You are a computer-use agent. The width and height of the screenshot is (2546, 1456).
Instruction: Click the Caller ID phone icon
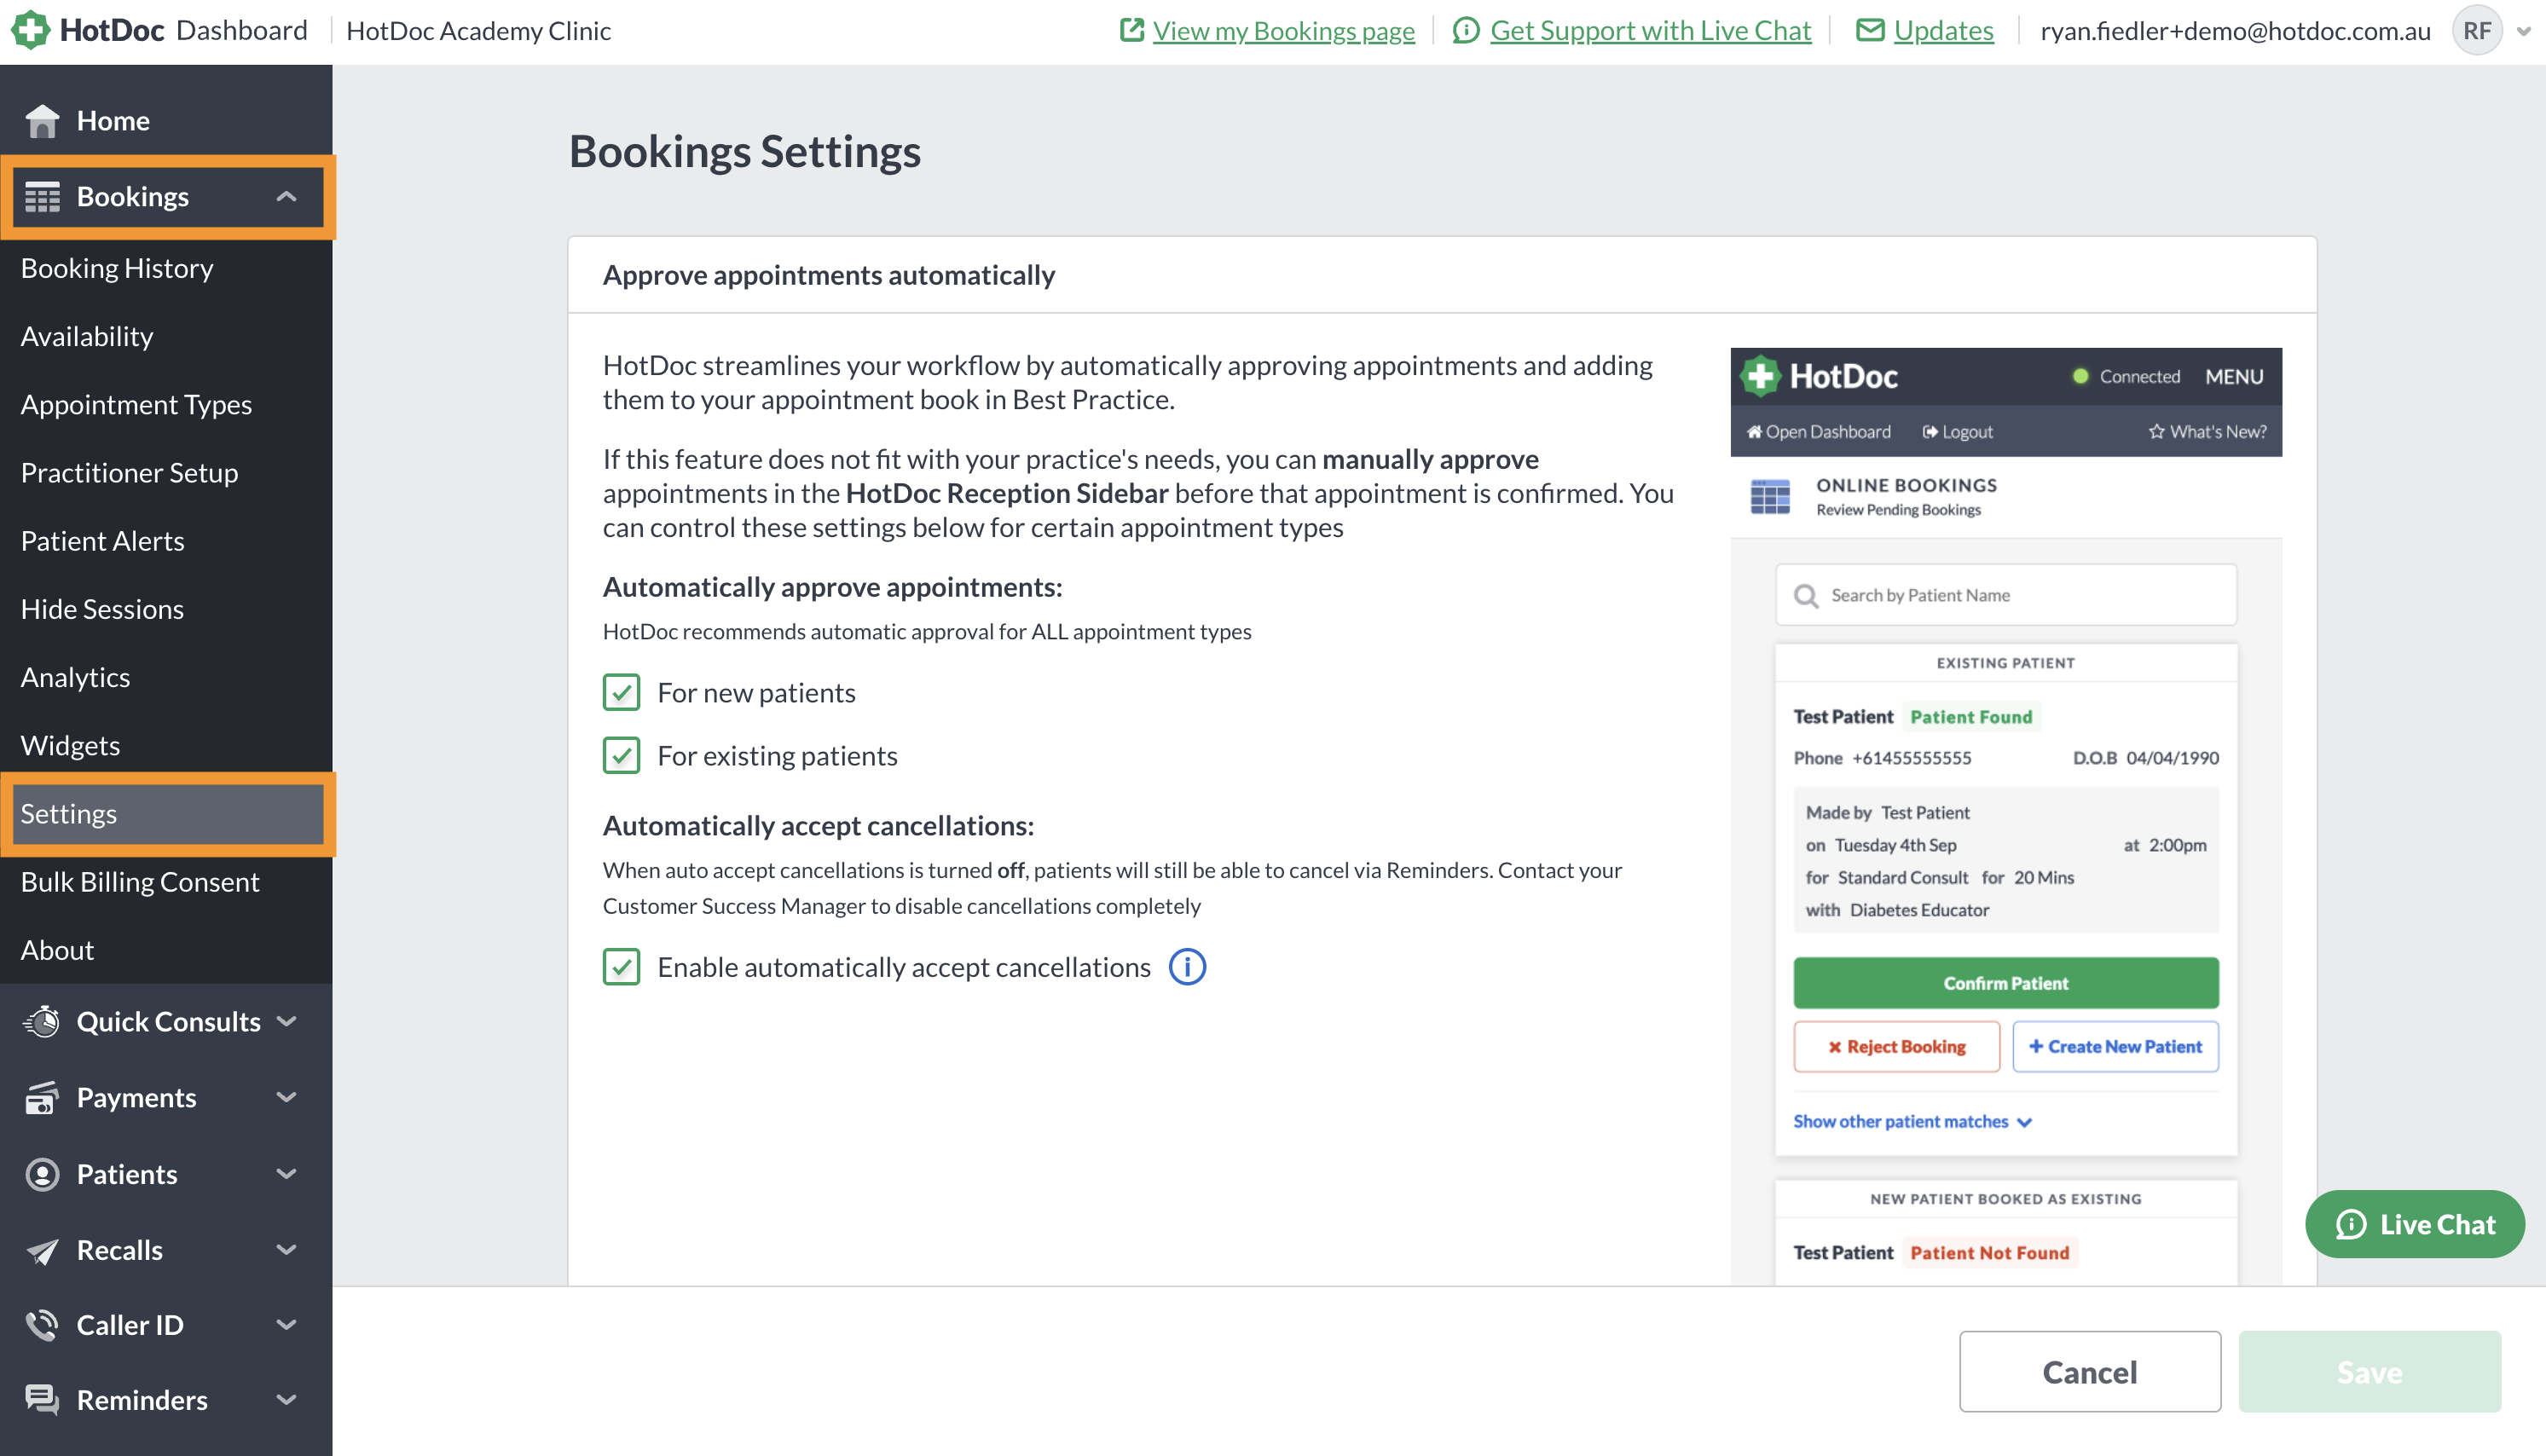coord(42,1325)
